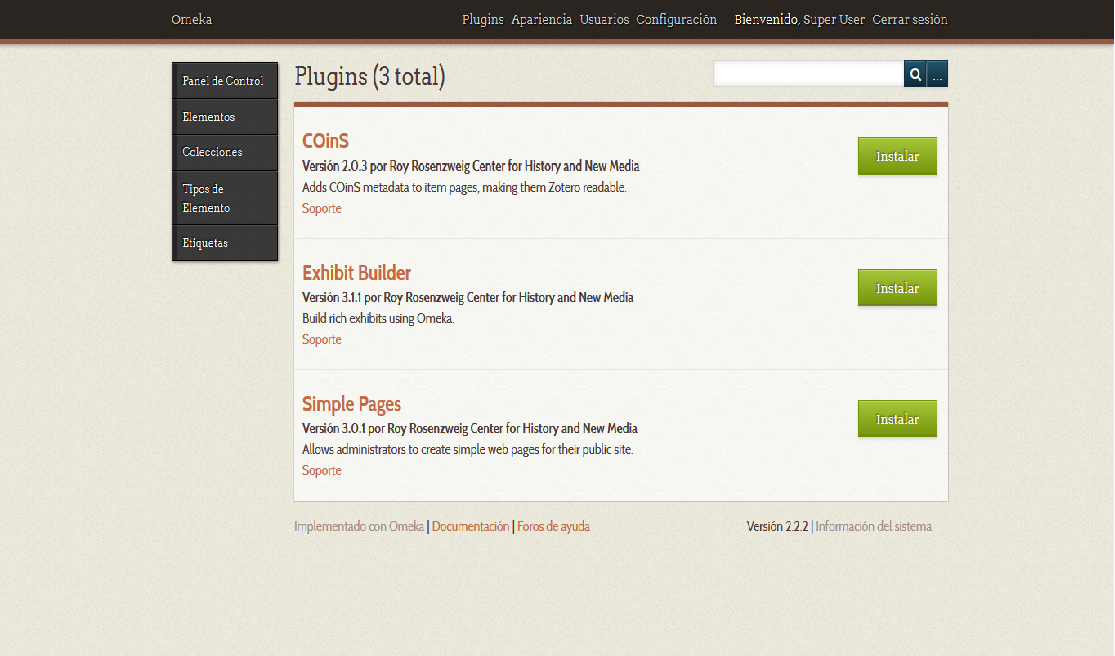Install the Simple Pages plugin
This screenshot has width=1115, height=656.
pyautogui.click(x=896, y=419)
